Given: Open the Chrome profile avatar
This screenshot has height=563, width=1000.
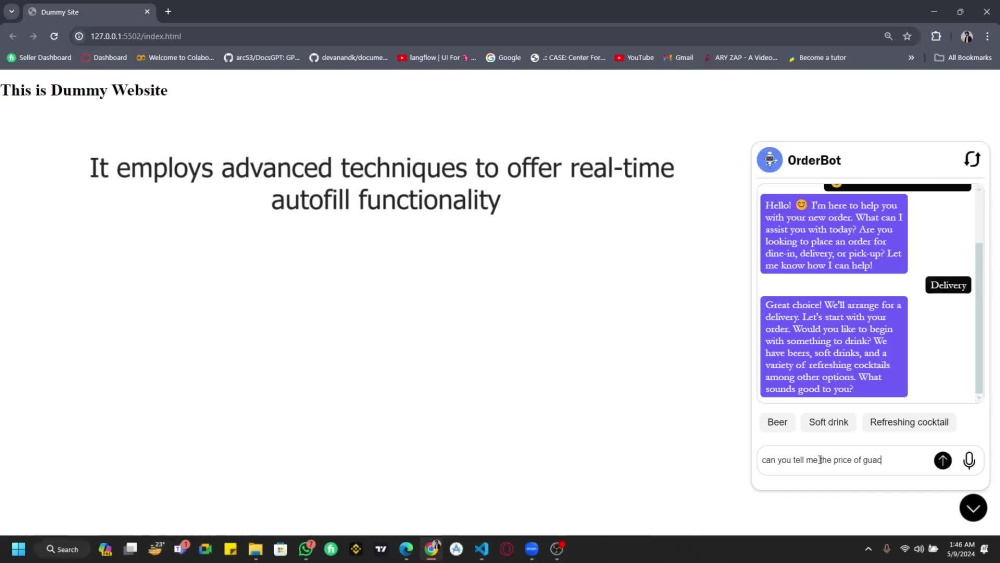Looking at the screenshot, I should pos(967,36).
